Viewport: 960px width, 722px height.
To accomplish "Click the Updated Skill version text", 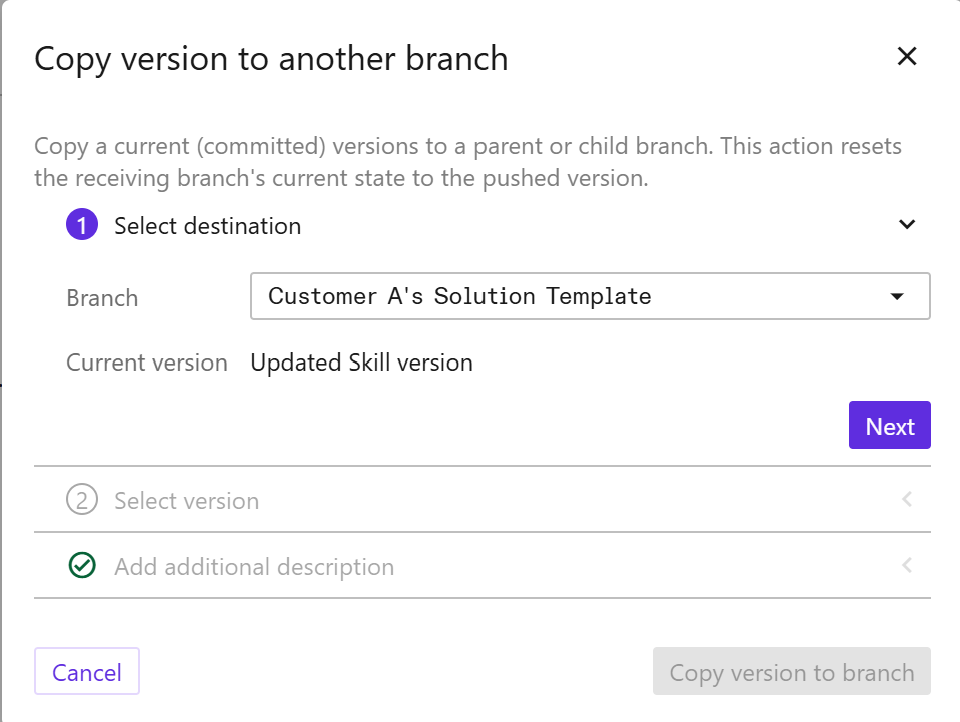I will (x=361, y=362).
